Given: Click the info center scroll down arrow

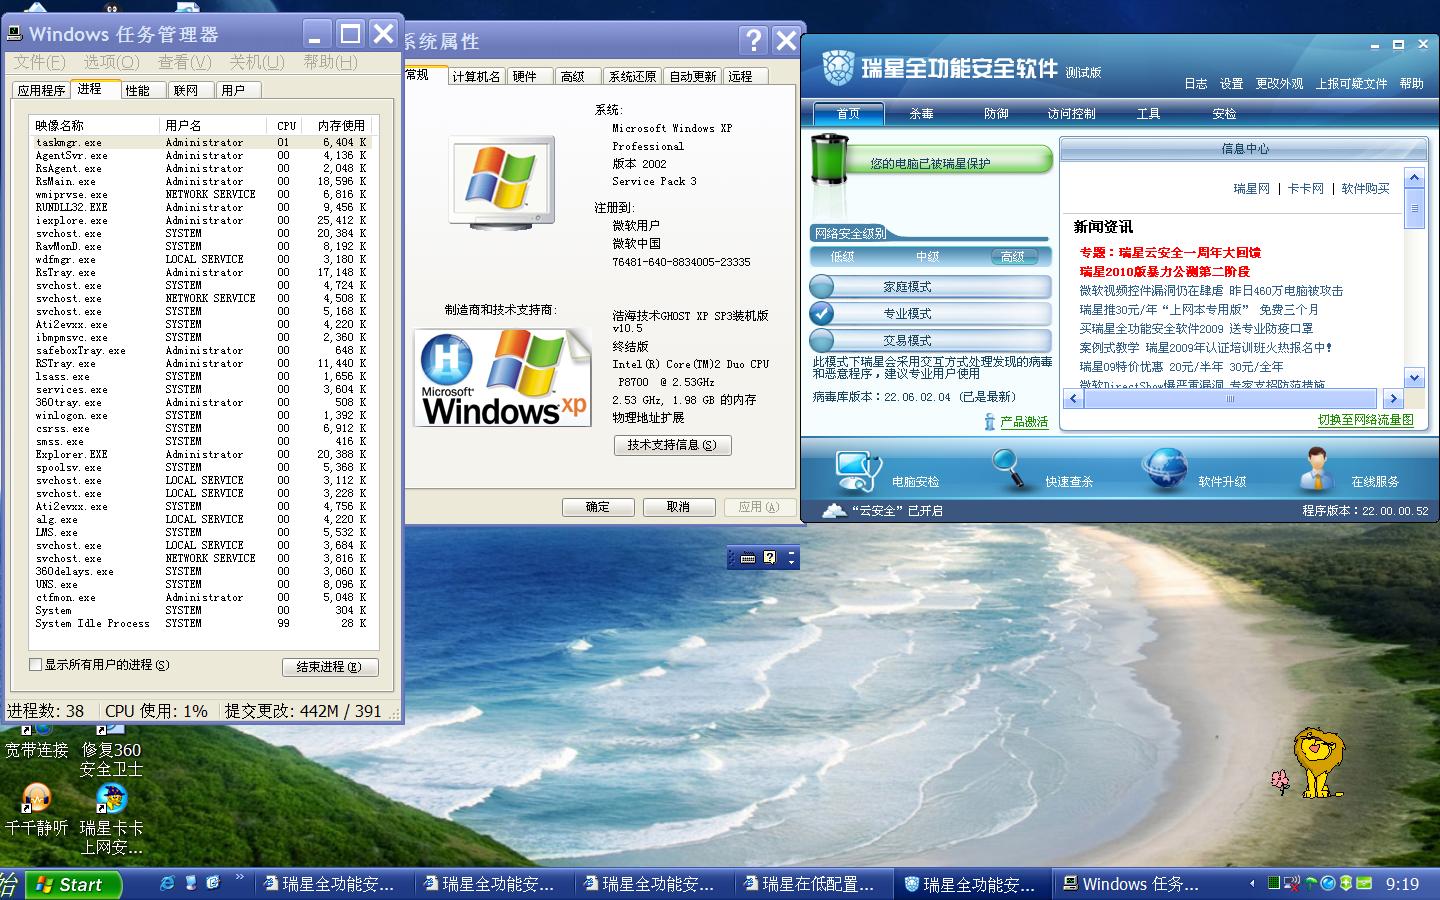Looking at the screenshot, I should tap(1414, 378).
